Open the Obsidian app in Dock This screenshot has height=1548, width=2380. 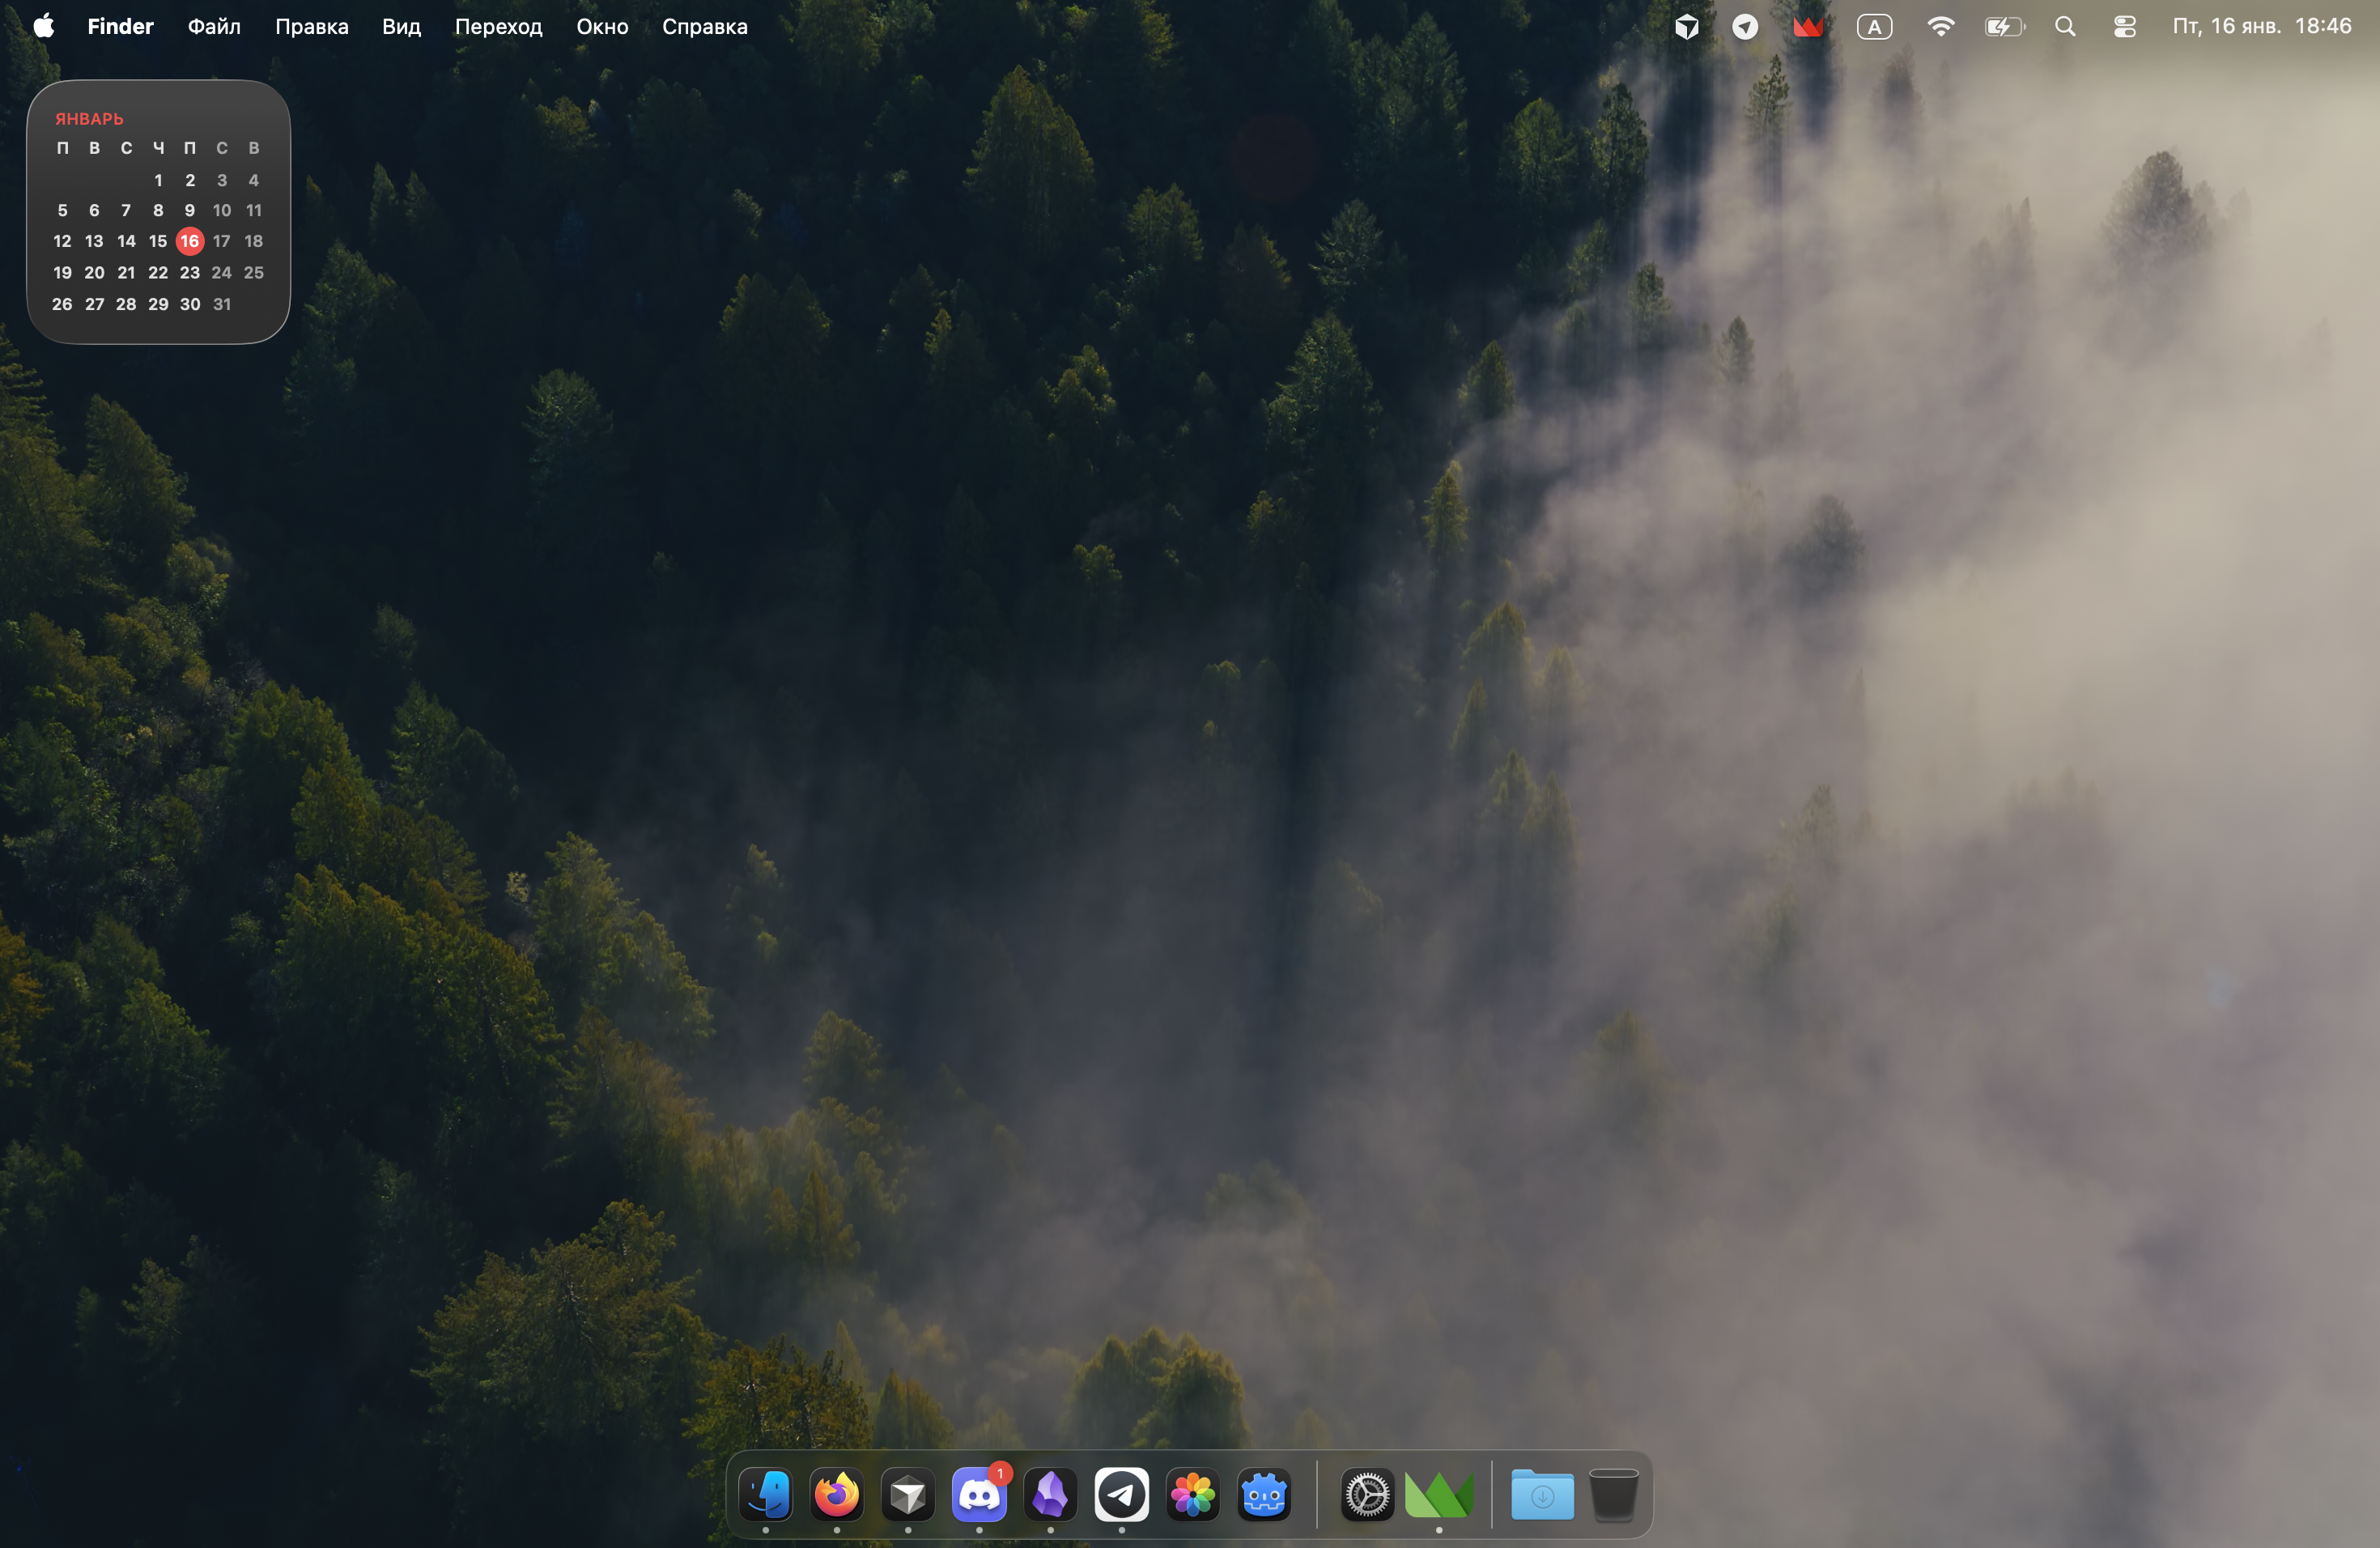coord(1050,1495)
